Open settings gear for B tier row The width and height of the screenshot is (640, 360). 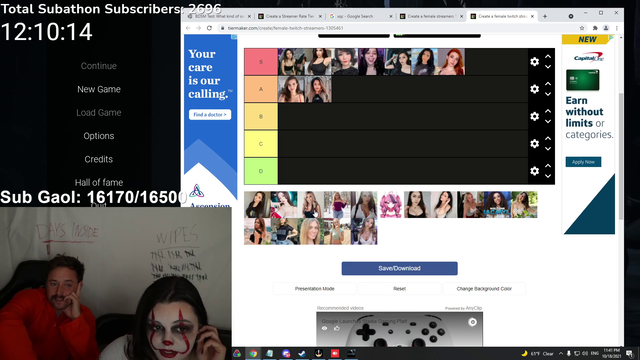[x=534, y=116]
